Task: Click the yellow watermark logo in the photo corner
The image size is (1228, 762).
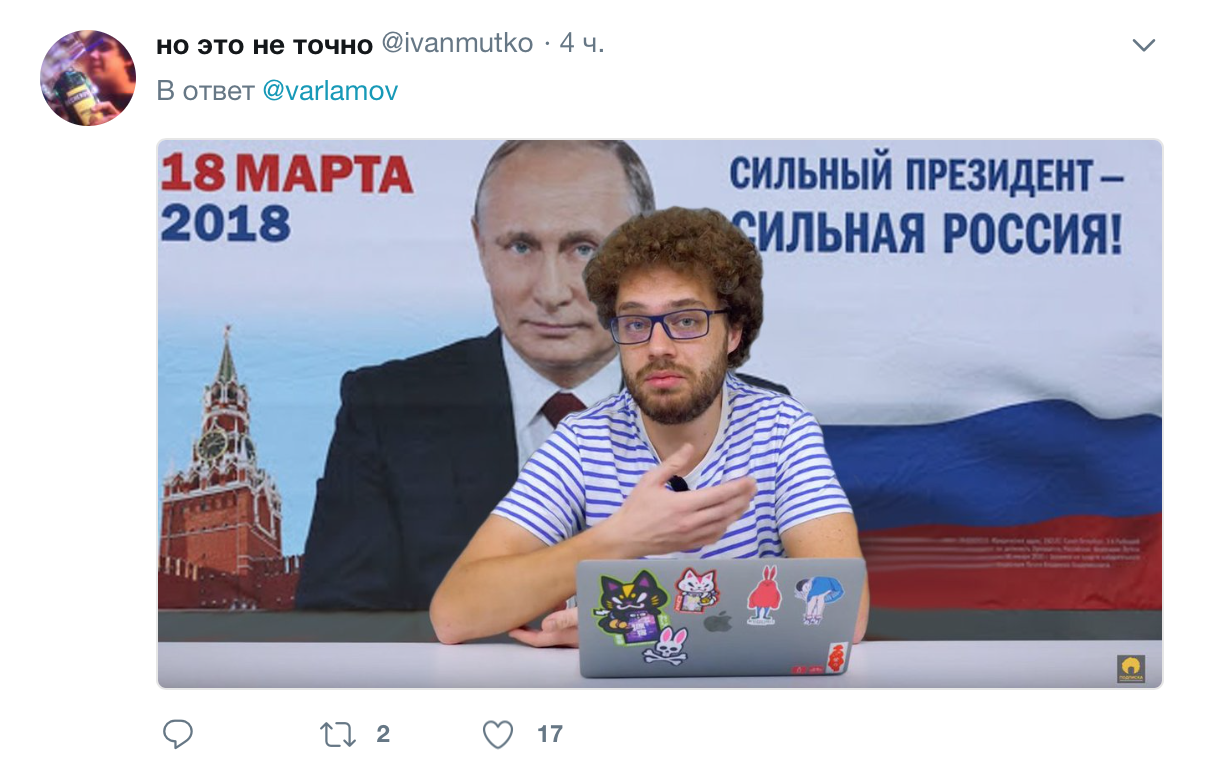Action: coord(1131,668)
